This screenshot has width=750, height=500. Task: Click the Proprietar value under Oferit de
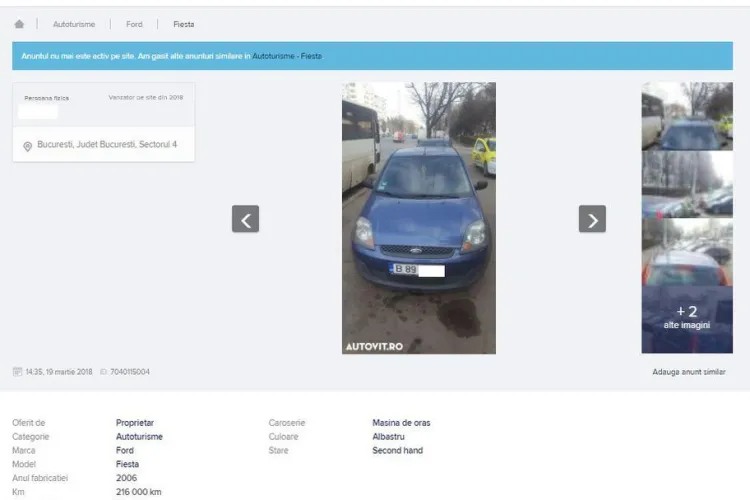(135, 423)
